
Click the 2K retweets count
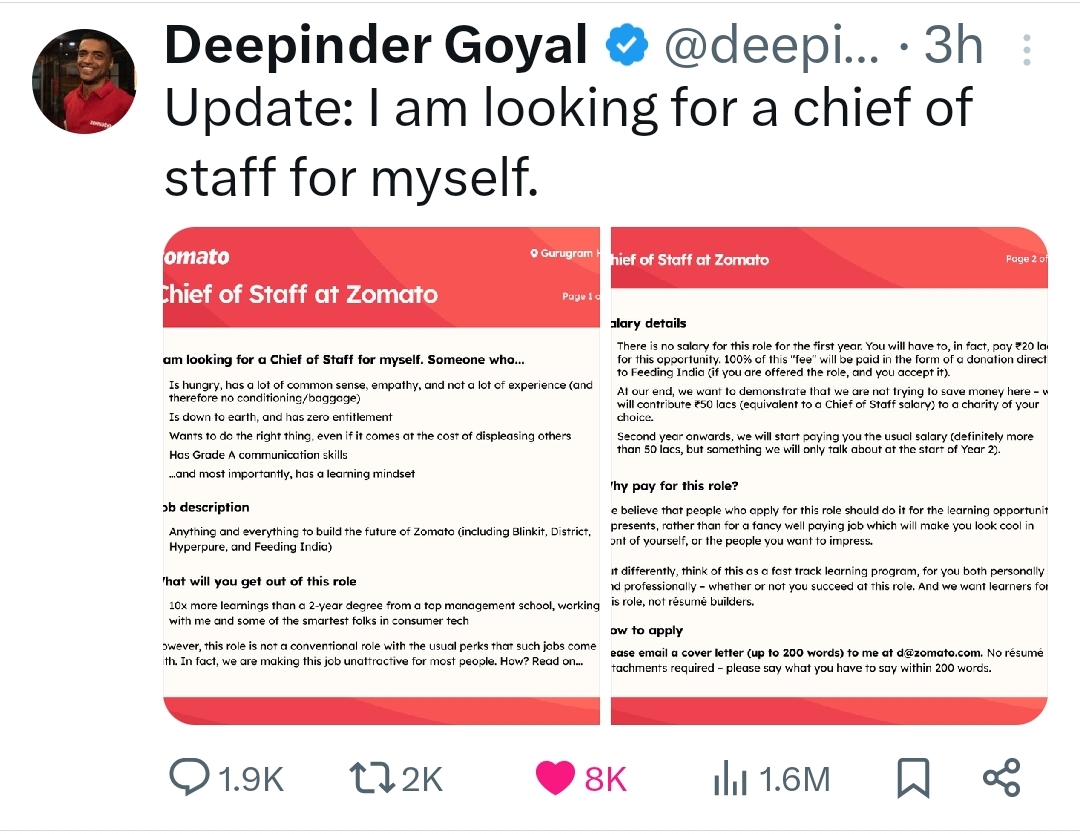pyautogui.click(x=422, y=778)
